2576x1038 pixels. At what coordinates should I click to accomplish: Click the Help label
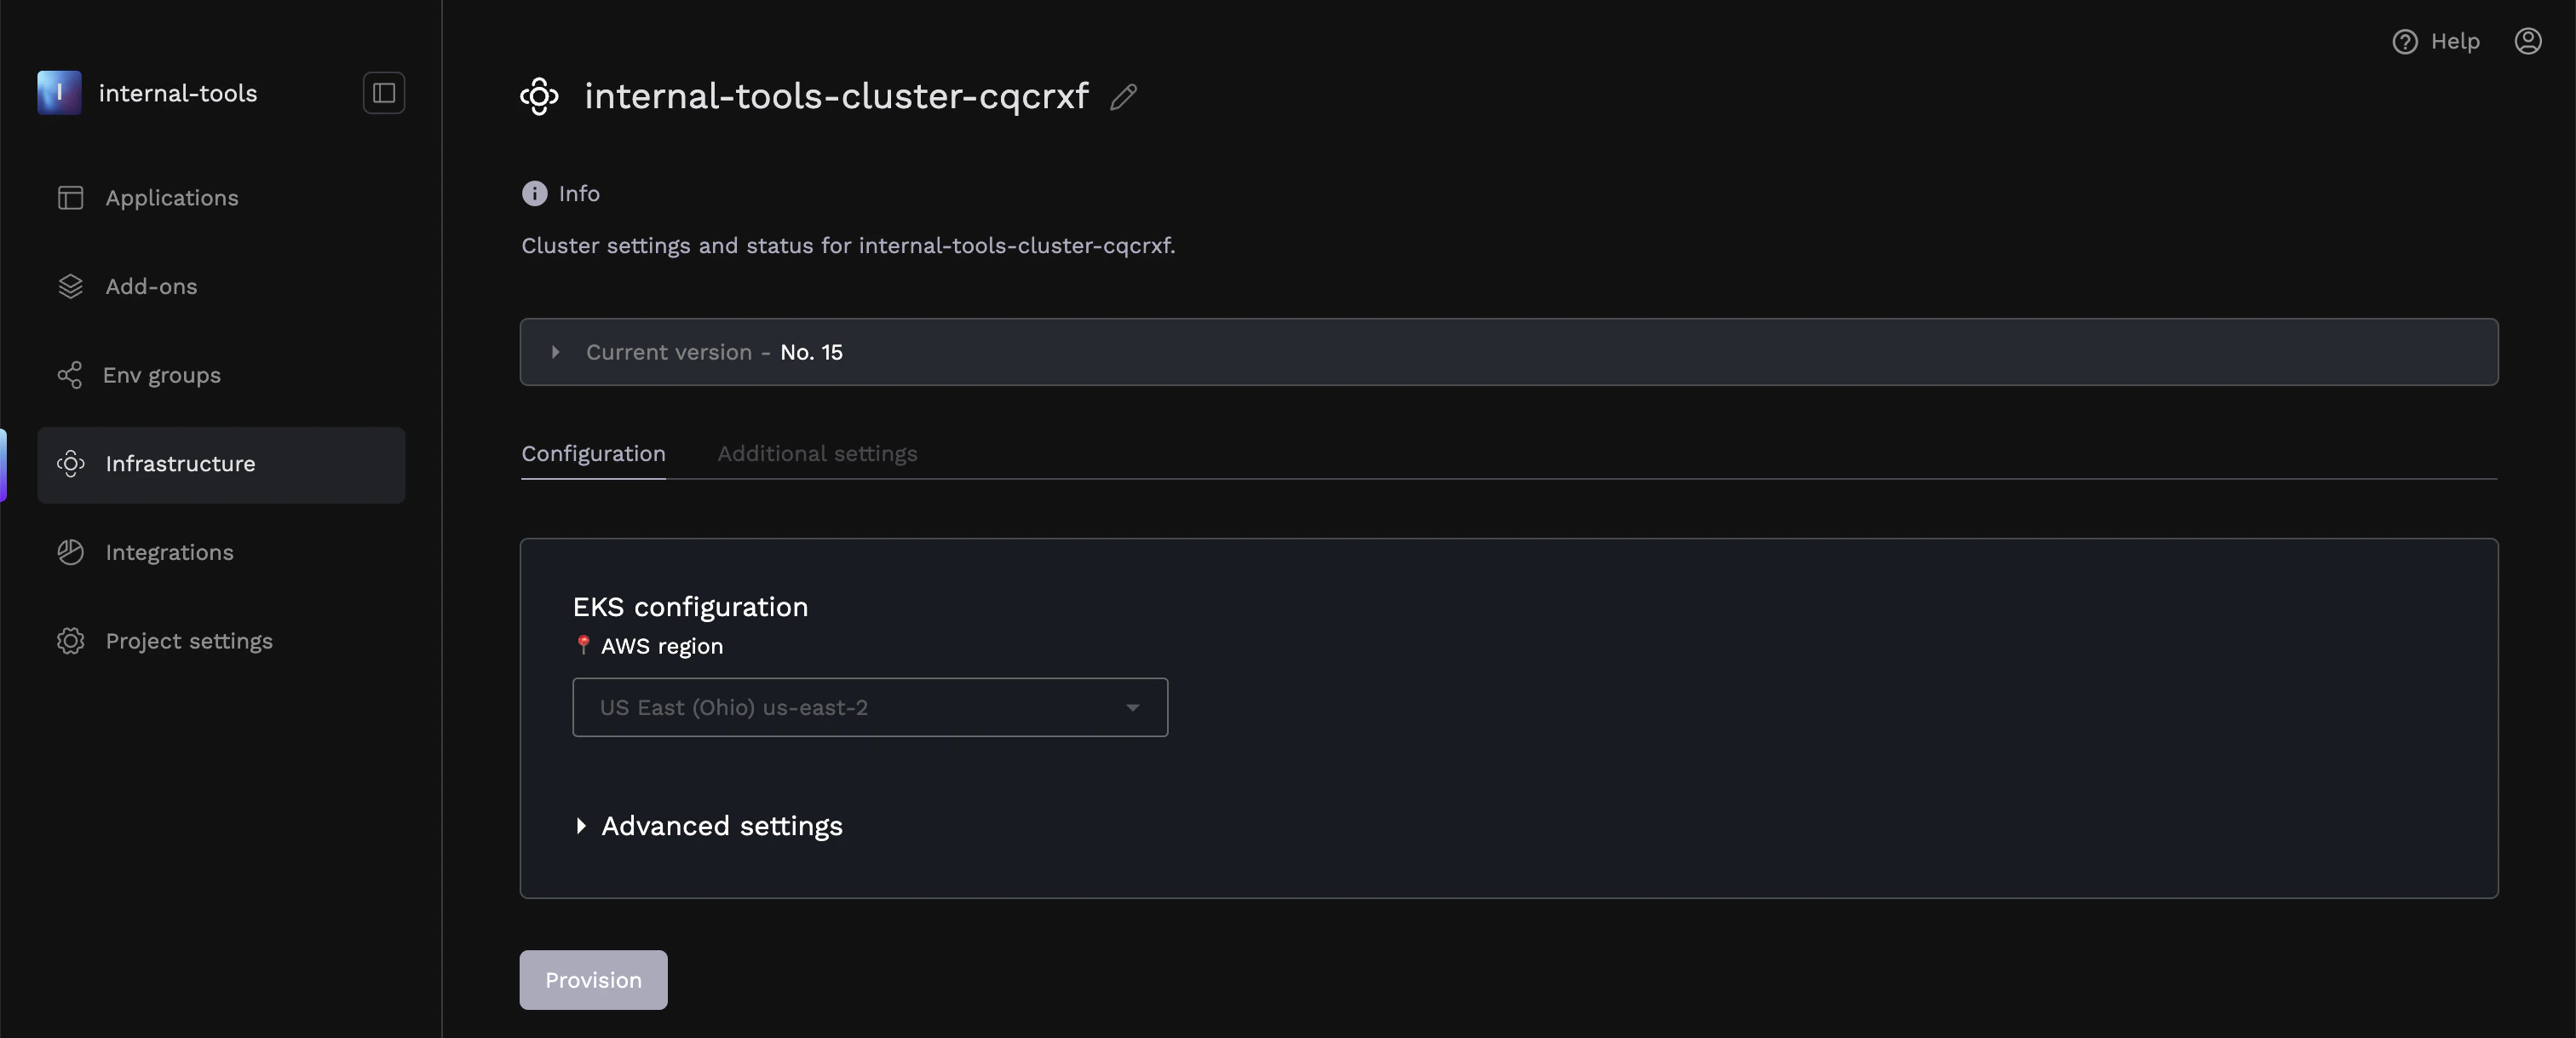2456,41
